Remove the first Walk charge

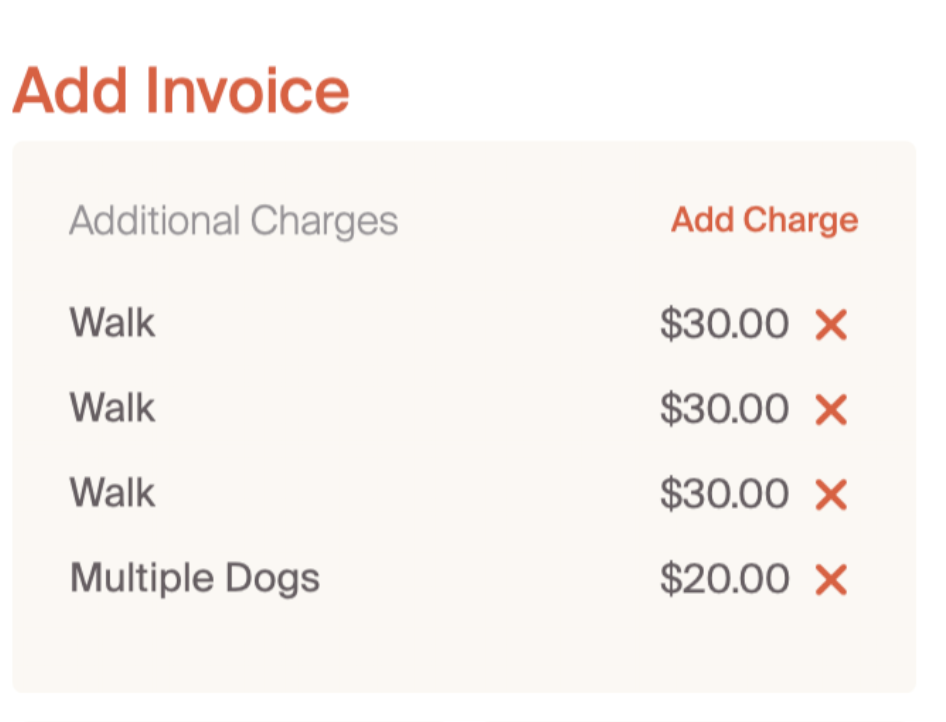(x=831, y=325)
